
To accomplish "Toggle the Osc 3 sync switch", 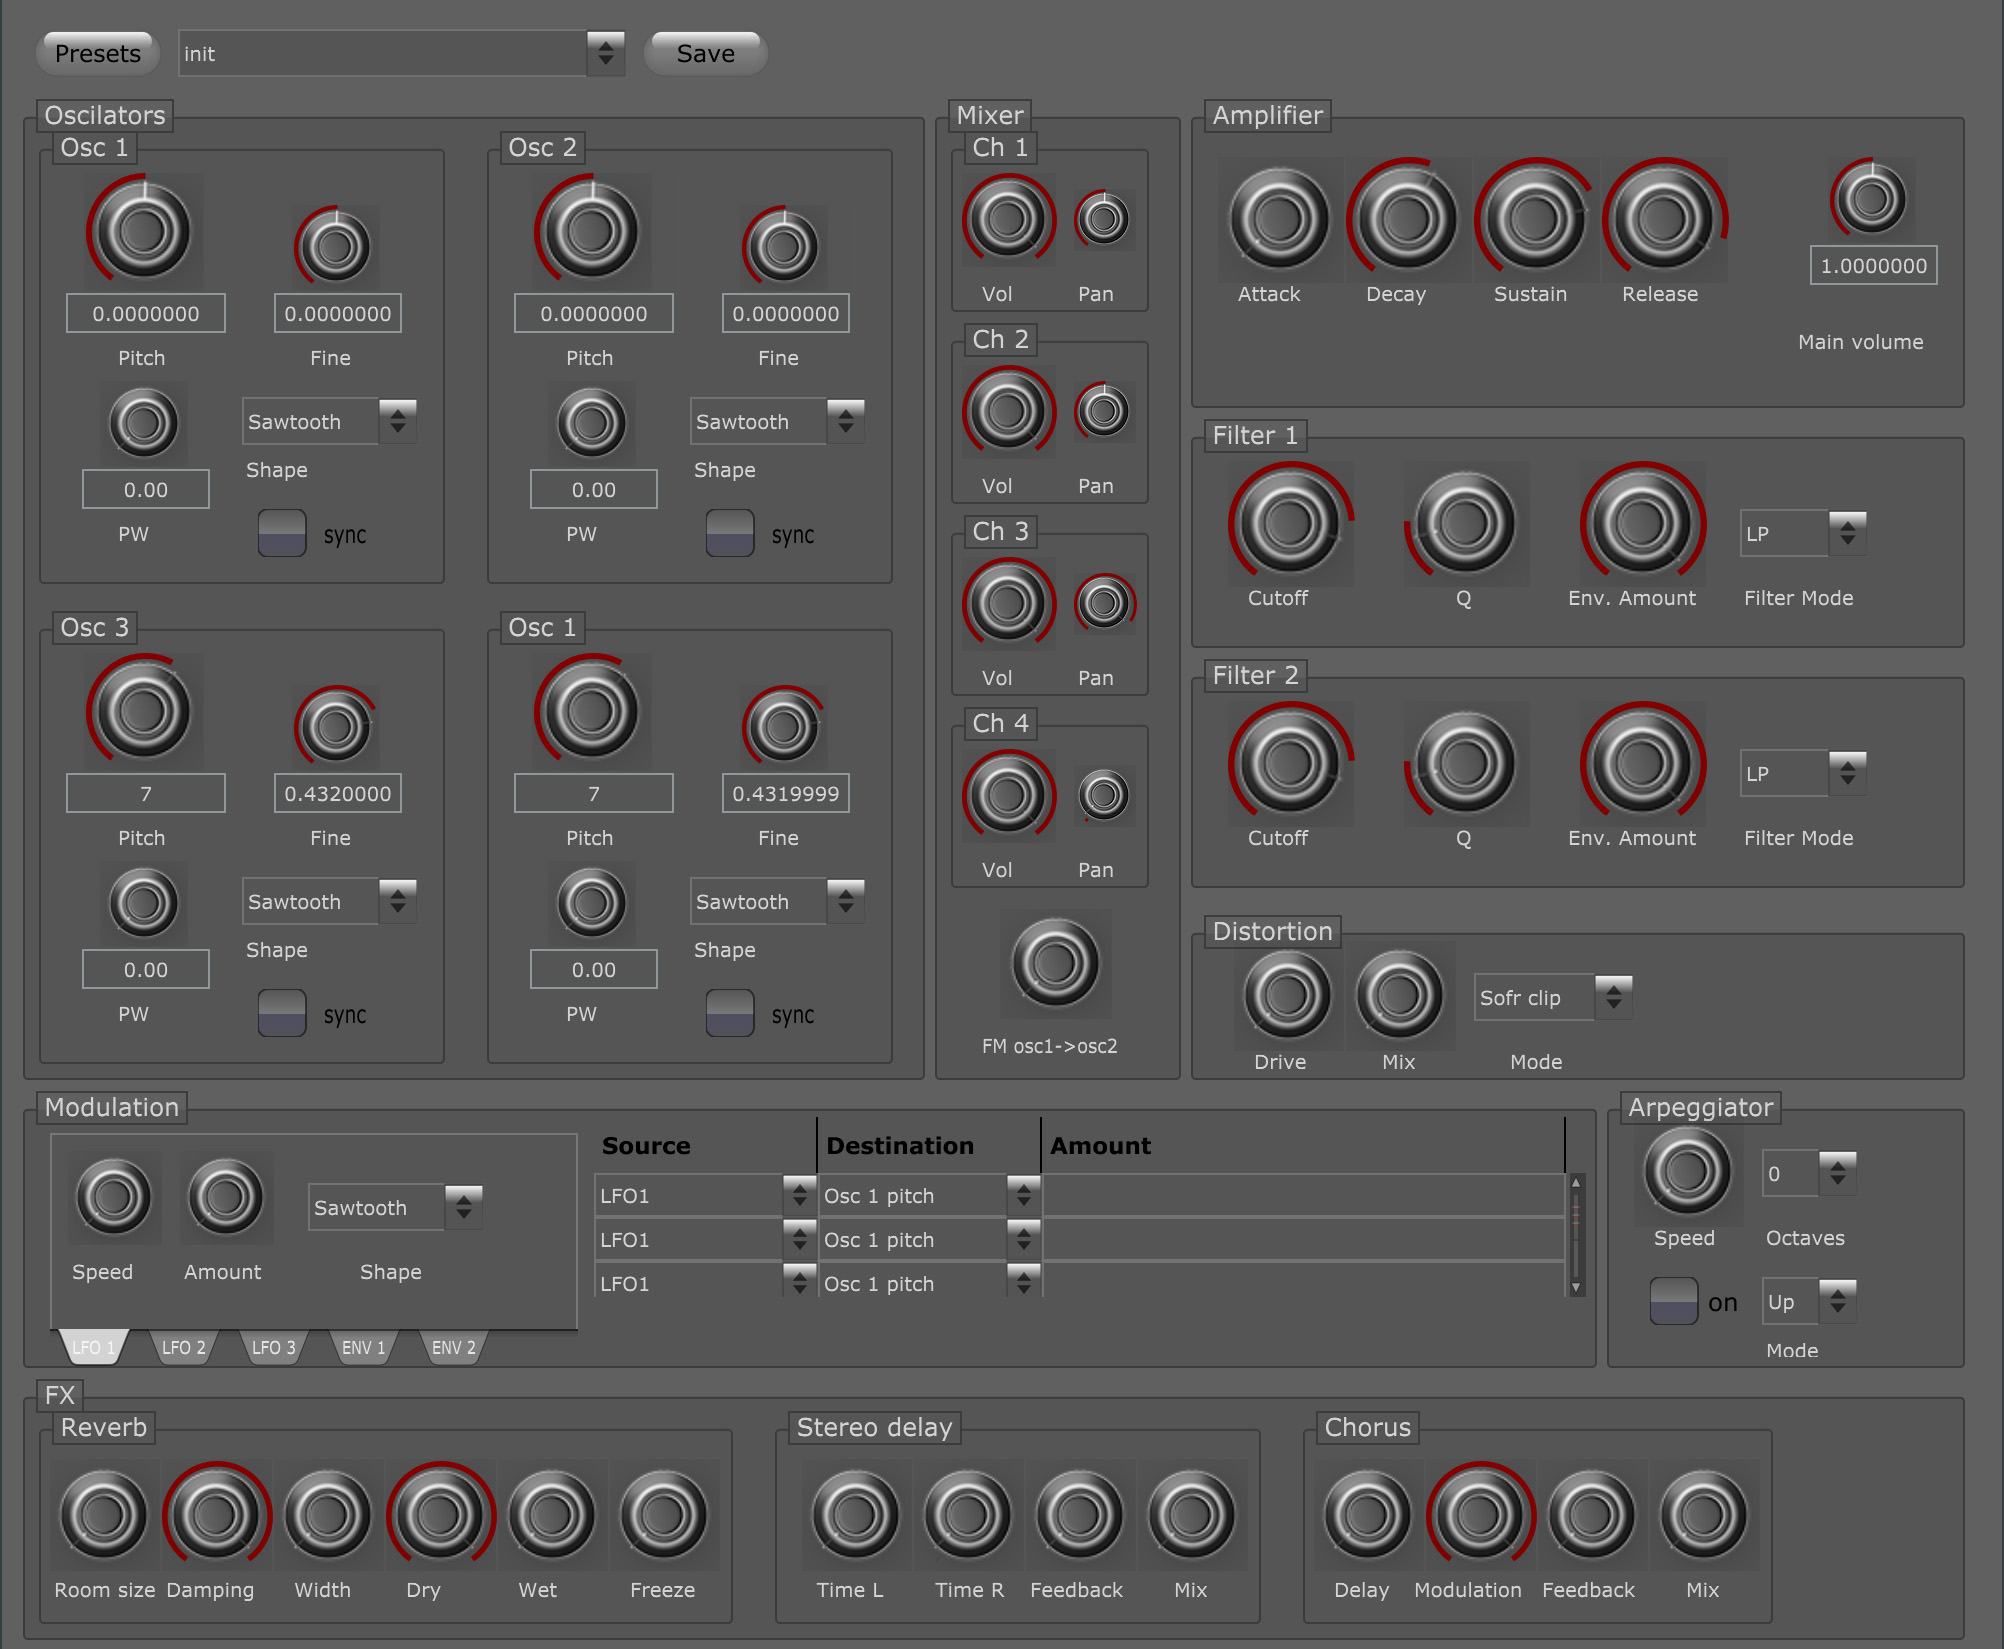I will click(x=282, y=1013).
